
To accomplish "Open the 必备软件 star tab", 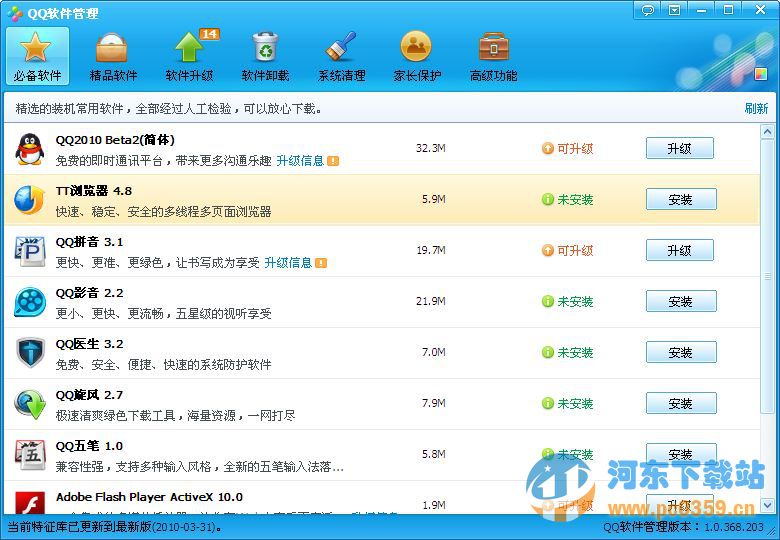I will [x=37, y=56].
